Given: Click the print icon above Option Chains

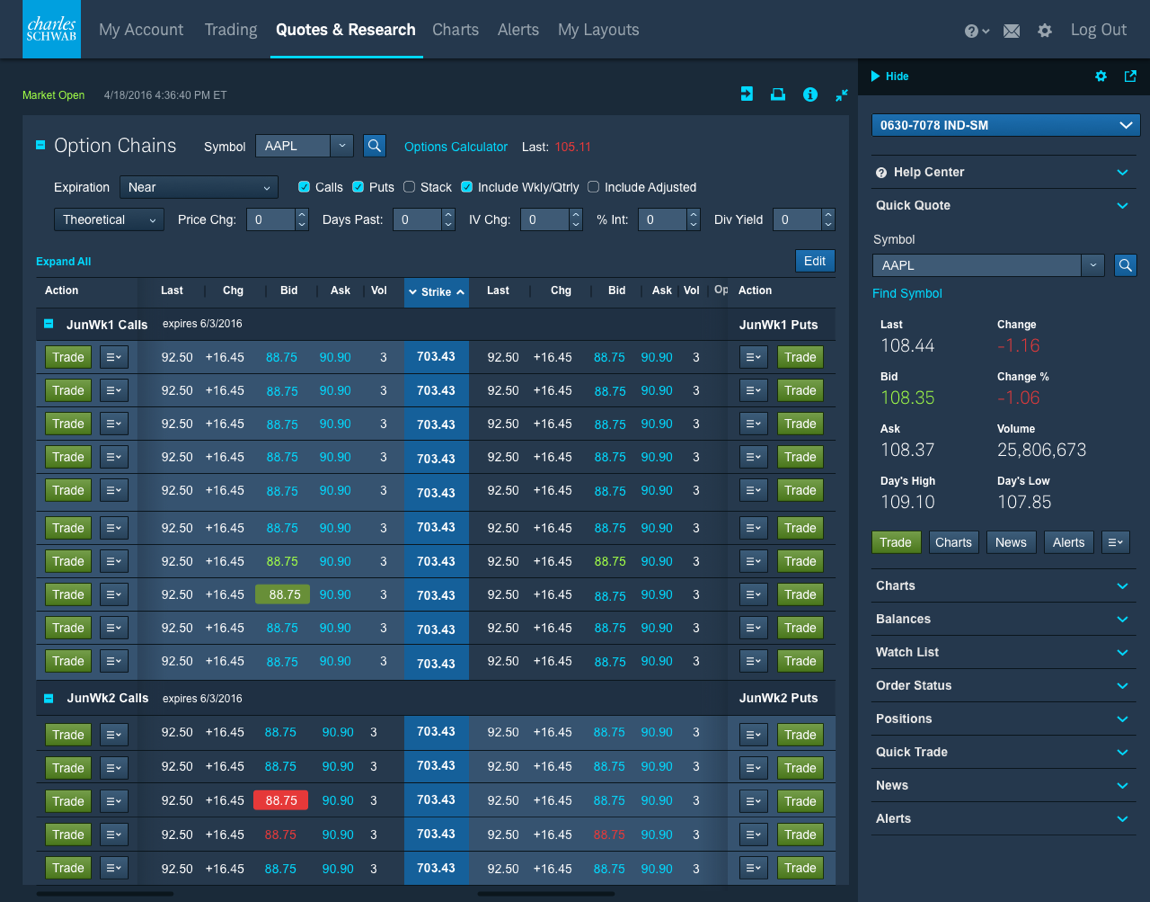Looking at the screenshot, I should coord(777,94).
